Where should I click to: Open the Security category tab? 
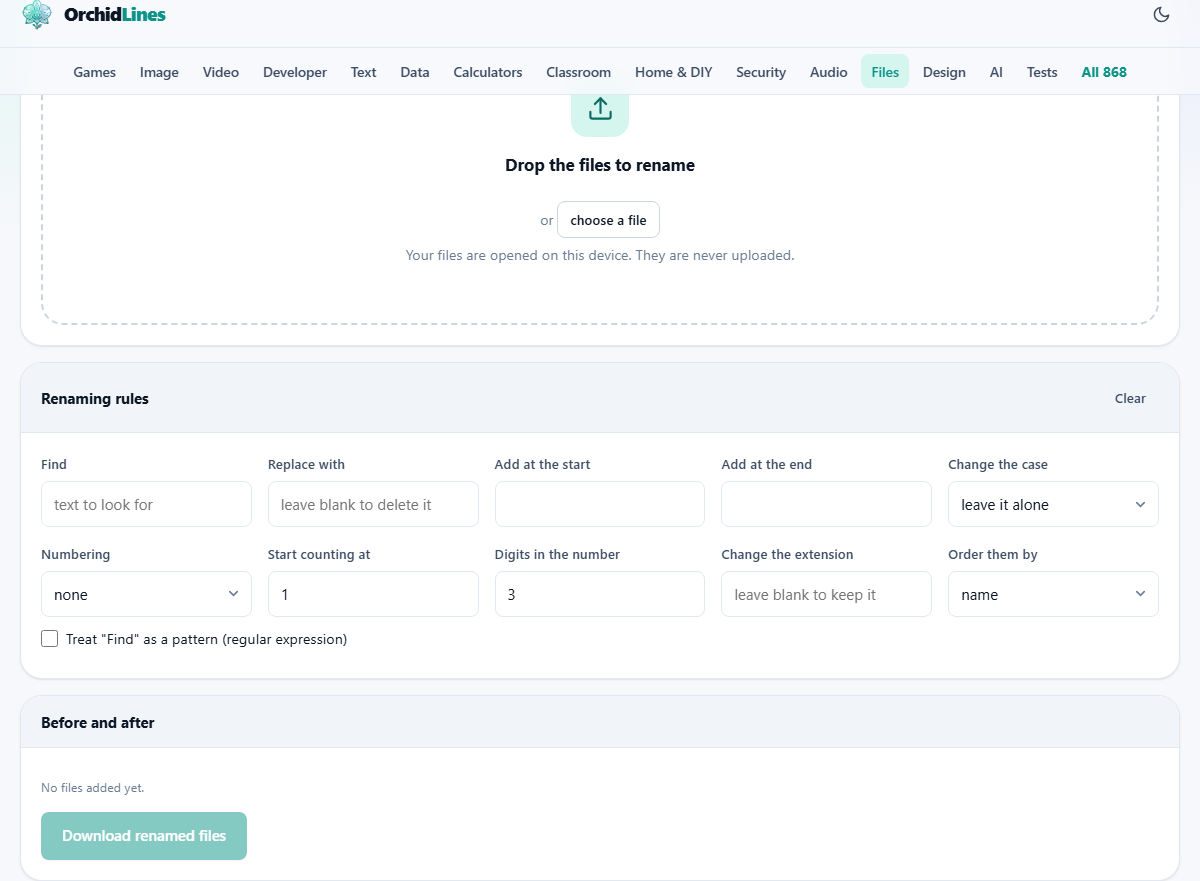coord(761,72)
